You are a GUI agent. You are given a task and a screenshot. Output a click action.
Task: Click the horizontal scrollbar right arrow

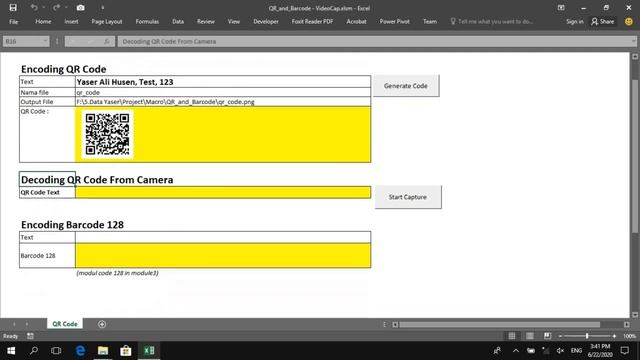(x=627, y=324)
